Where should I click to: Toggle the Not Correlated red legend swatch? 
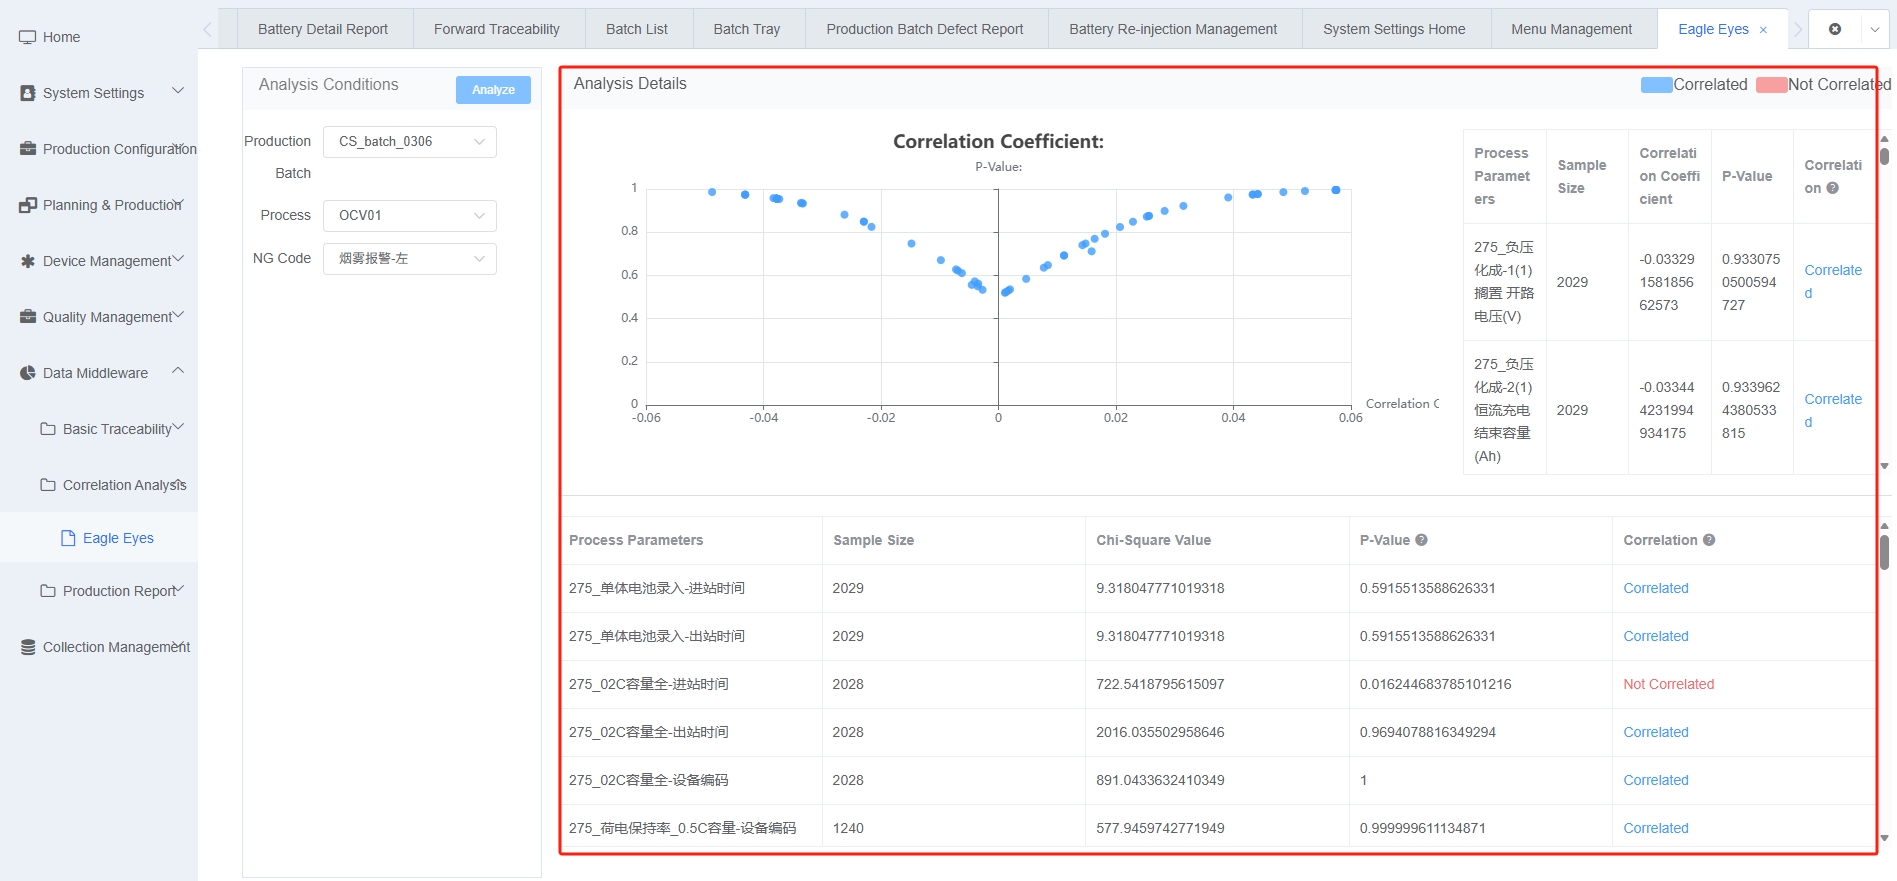pos(1771,85)
